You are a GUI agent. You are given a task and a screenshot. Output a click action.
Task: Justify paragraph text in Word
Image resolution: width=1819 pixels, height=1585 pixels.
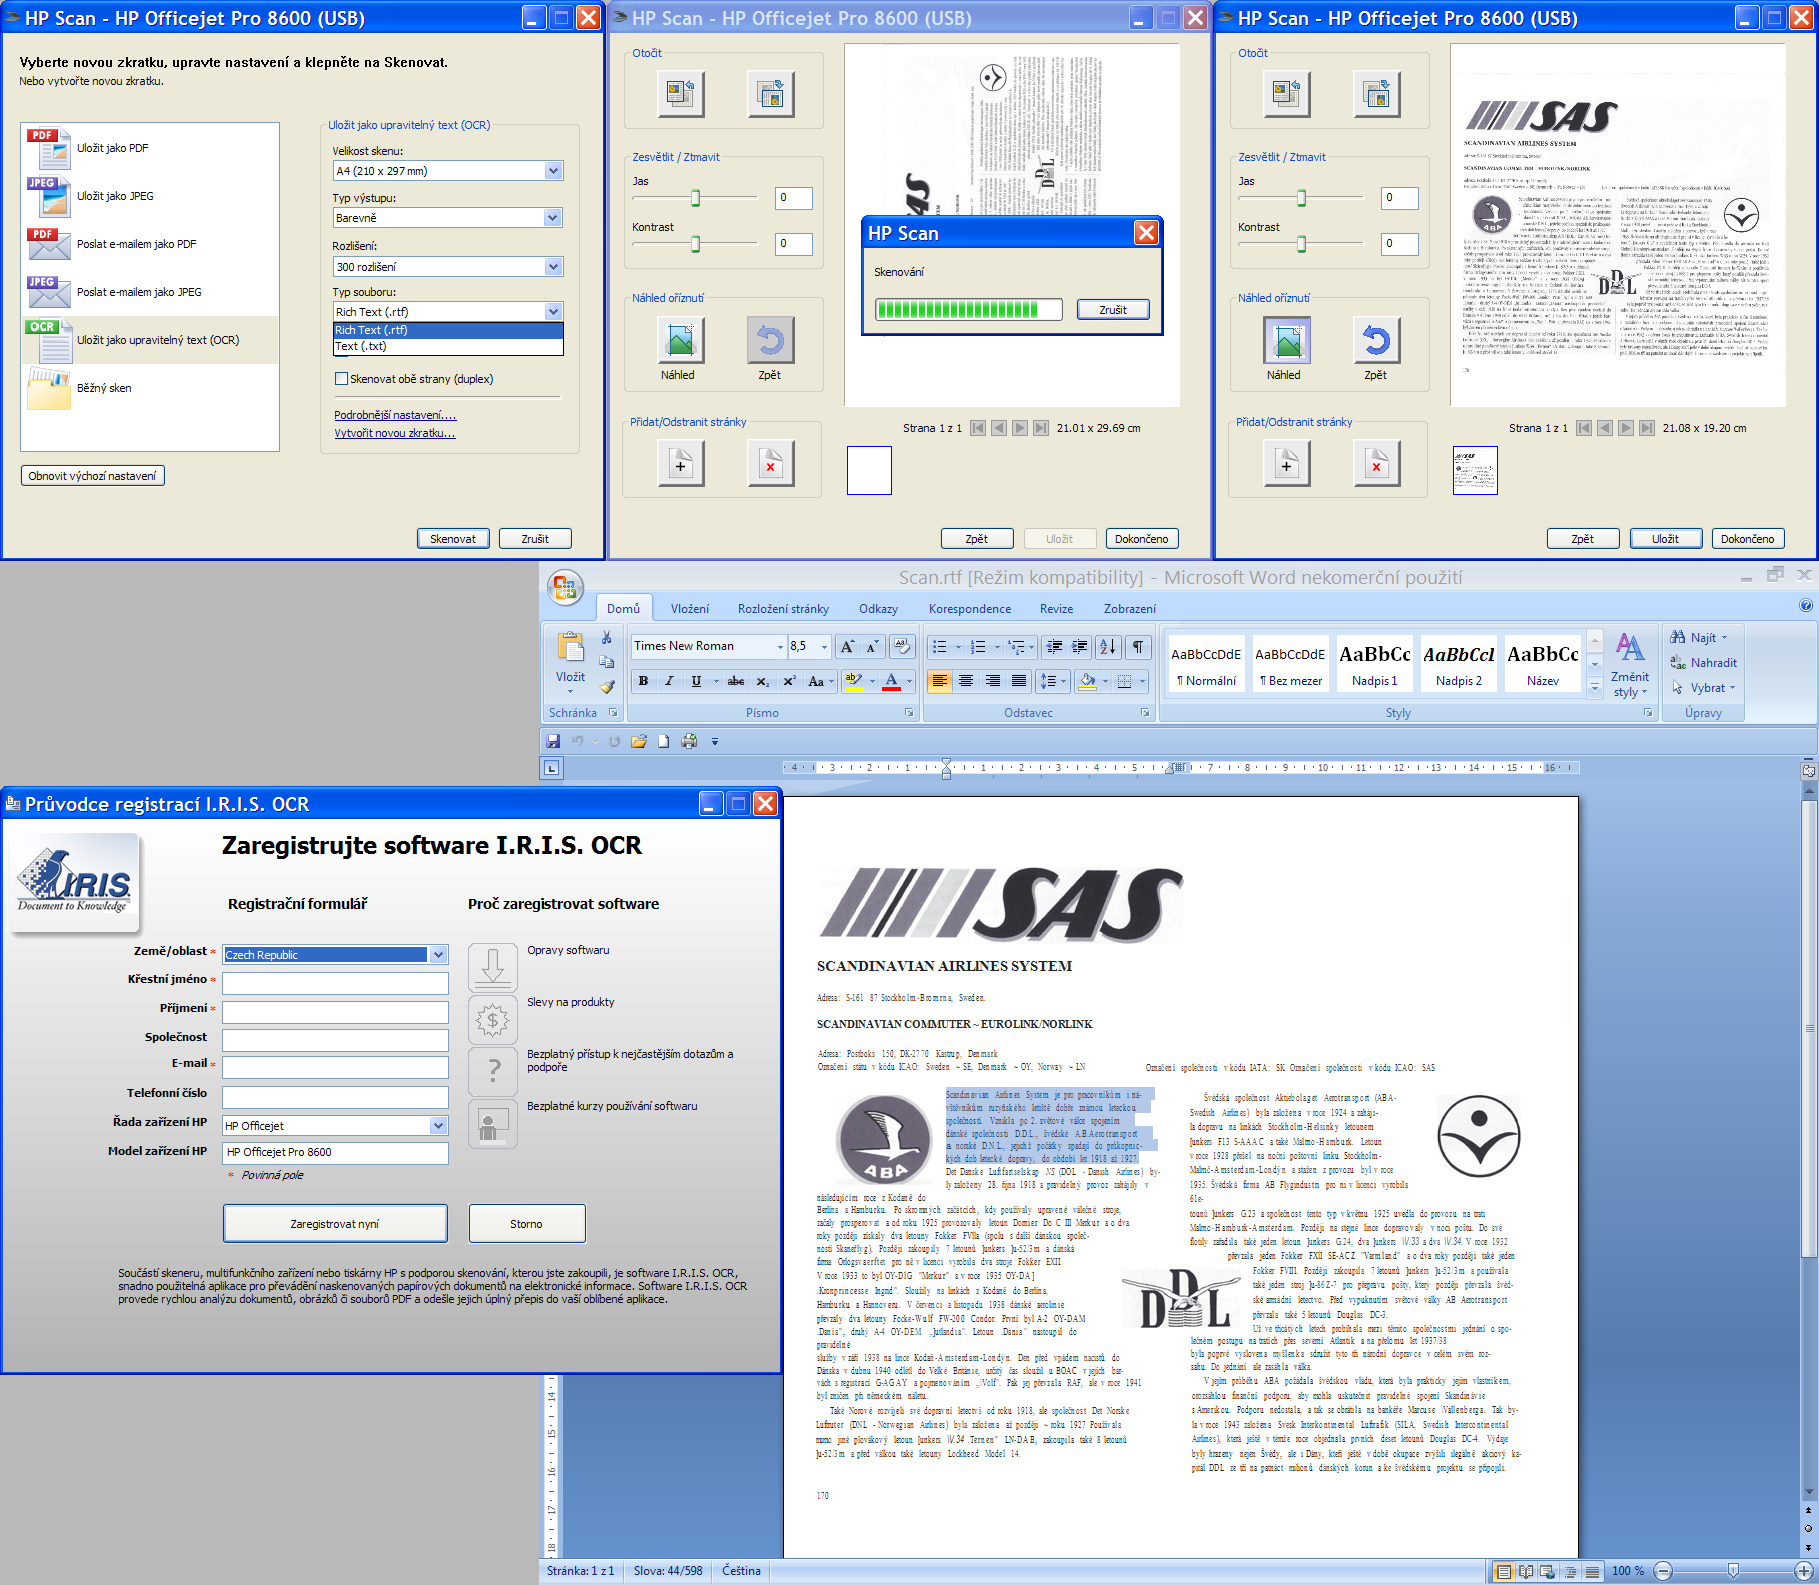1019,681
